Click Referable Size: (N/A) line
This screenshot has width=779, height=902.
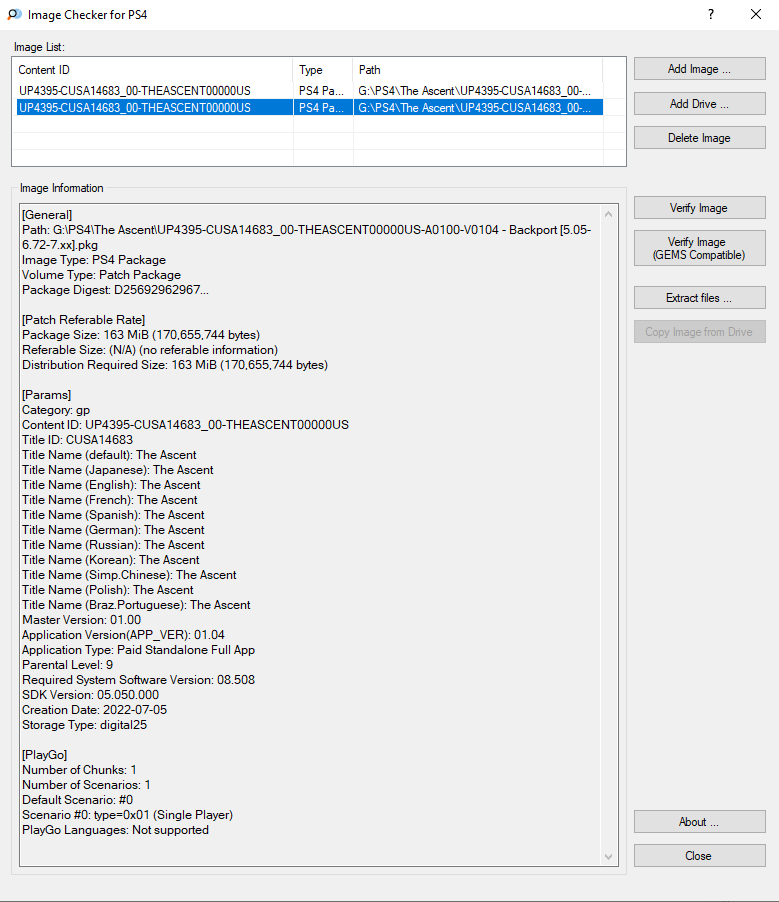pyautogui.click(x=150, y=350)
